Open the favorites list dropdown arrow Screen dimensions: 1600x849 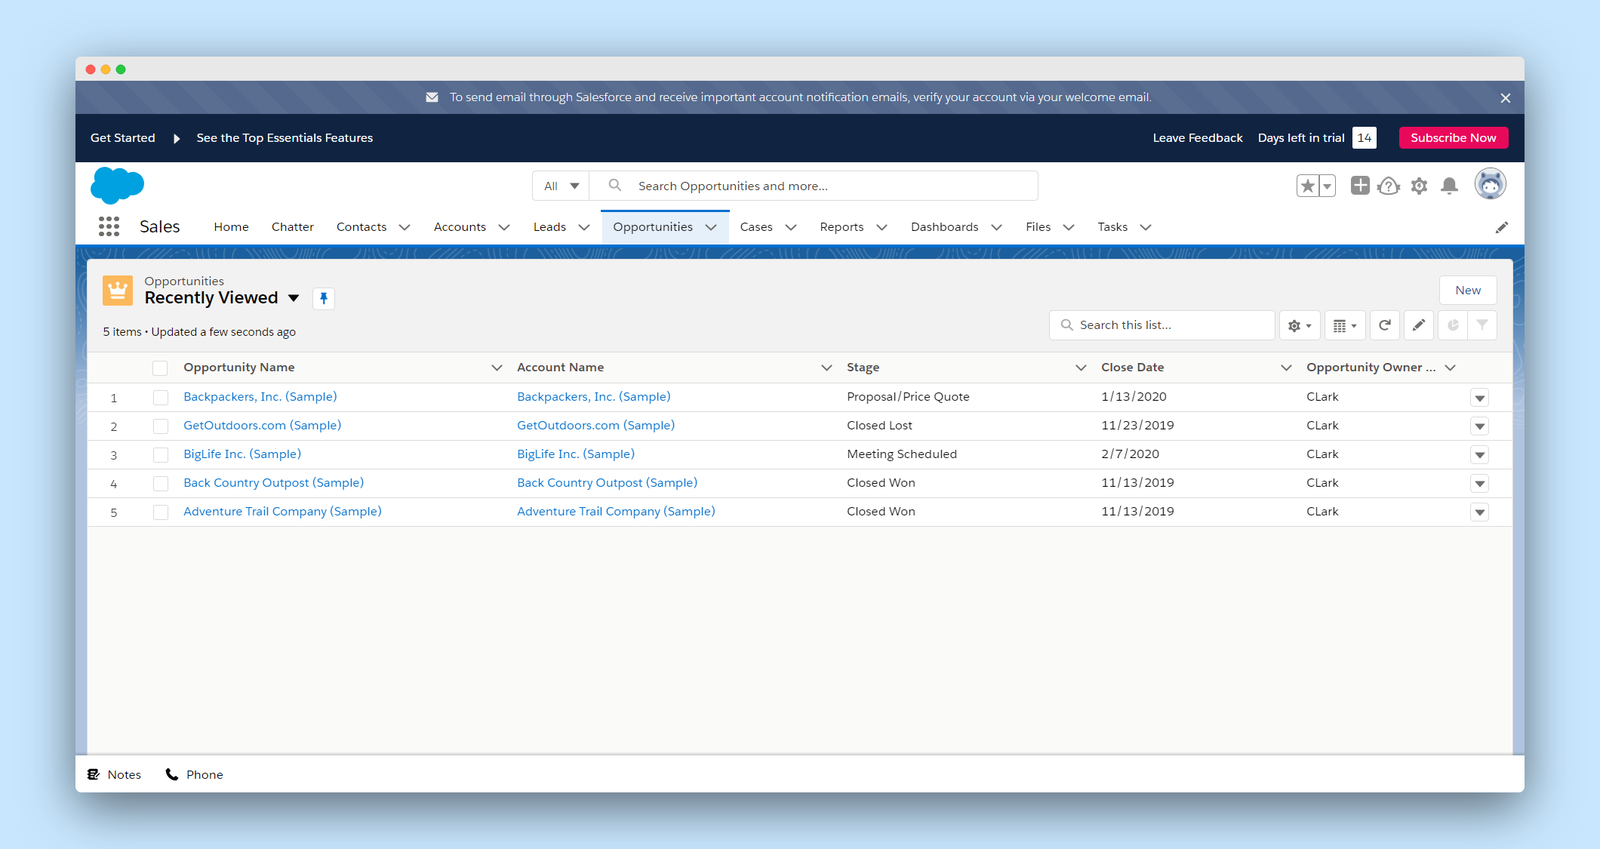point(1327,186)
